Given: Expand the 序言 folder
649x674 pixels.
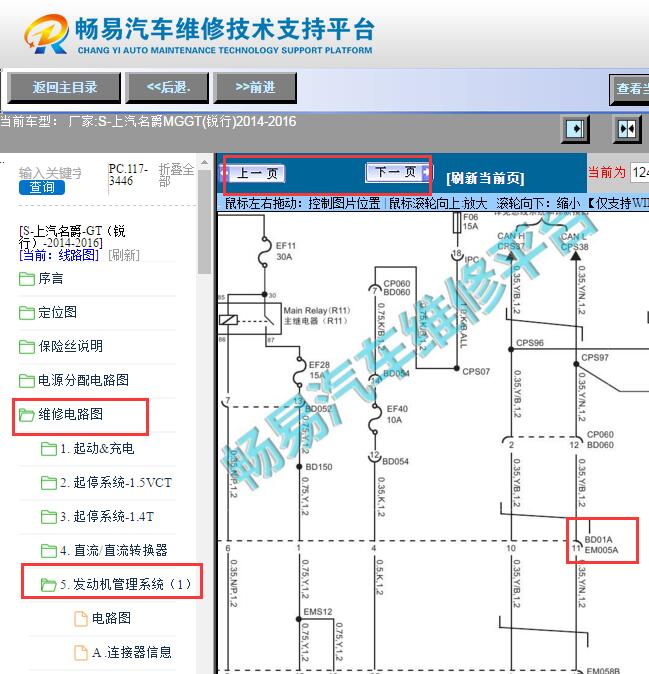Looking at the screenshot, I should click(x=51, y=279).
